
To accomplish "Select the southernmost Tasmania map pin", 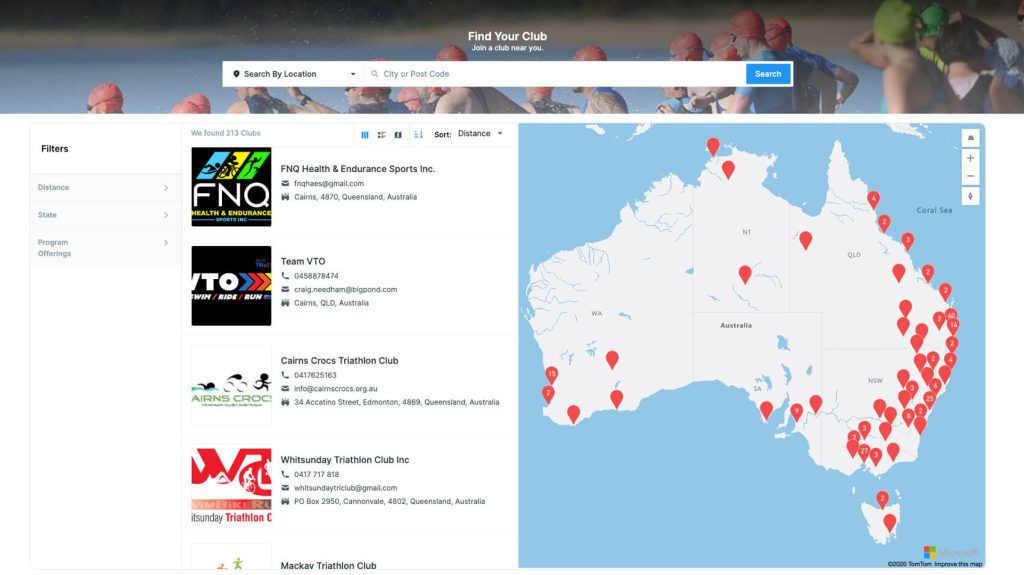I will click(x=889, y=523).
